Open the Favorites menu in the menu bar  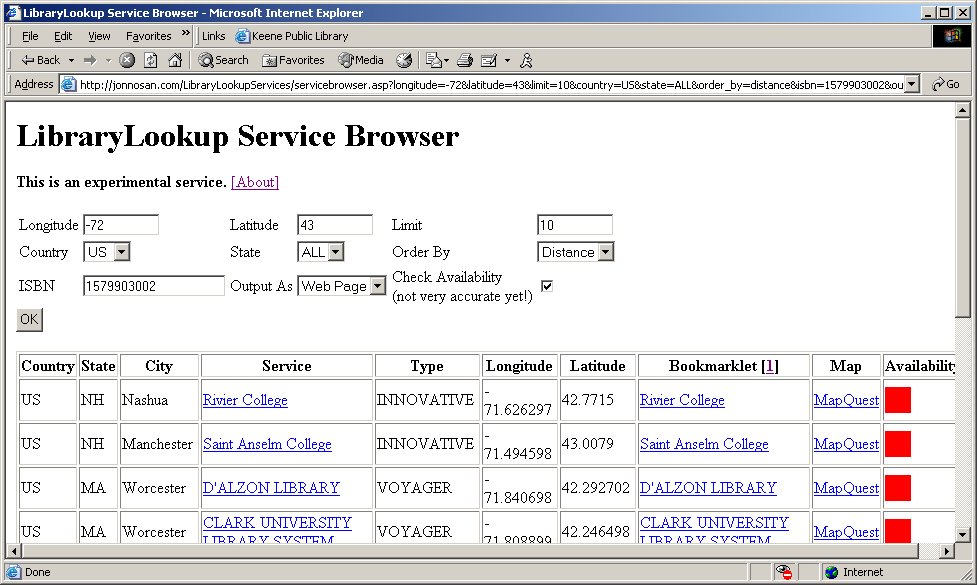[x=148, y=36]
